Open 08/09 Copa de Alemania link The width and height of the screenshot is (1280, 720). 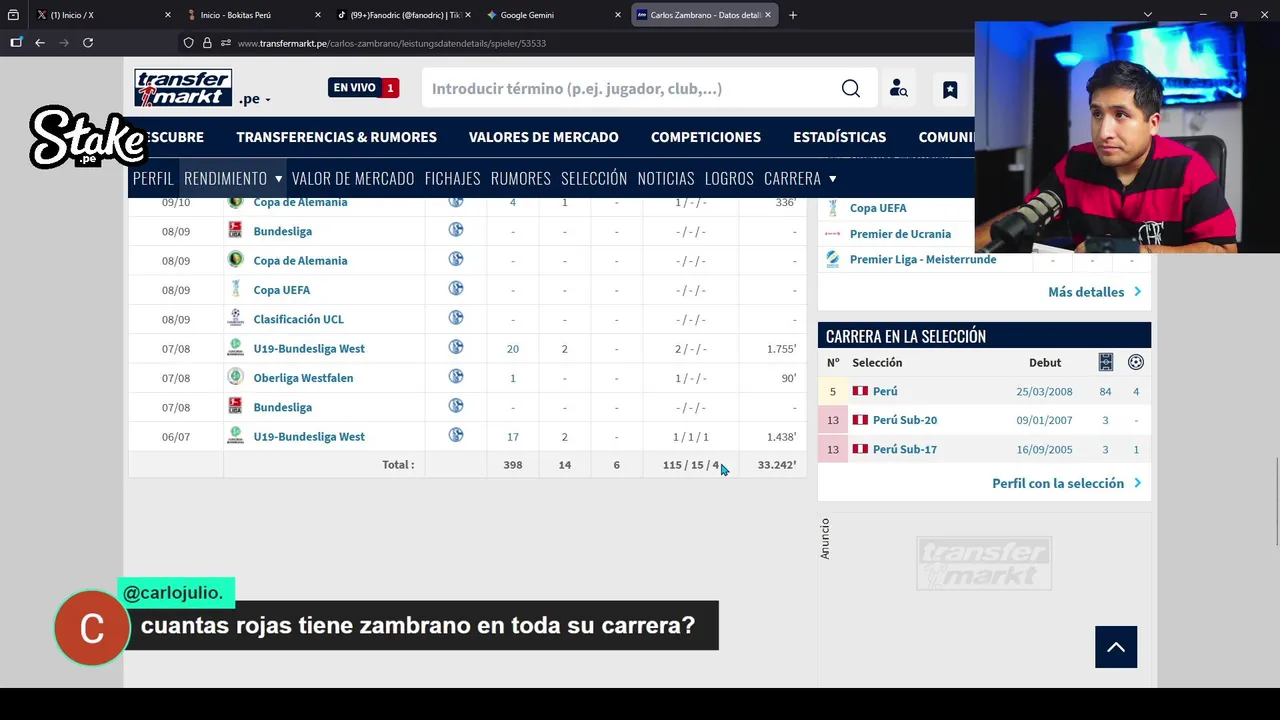300,260
